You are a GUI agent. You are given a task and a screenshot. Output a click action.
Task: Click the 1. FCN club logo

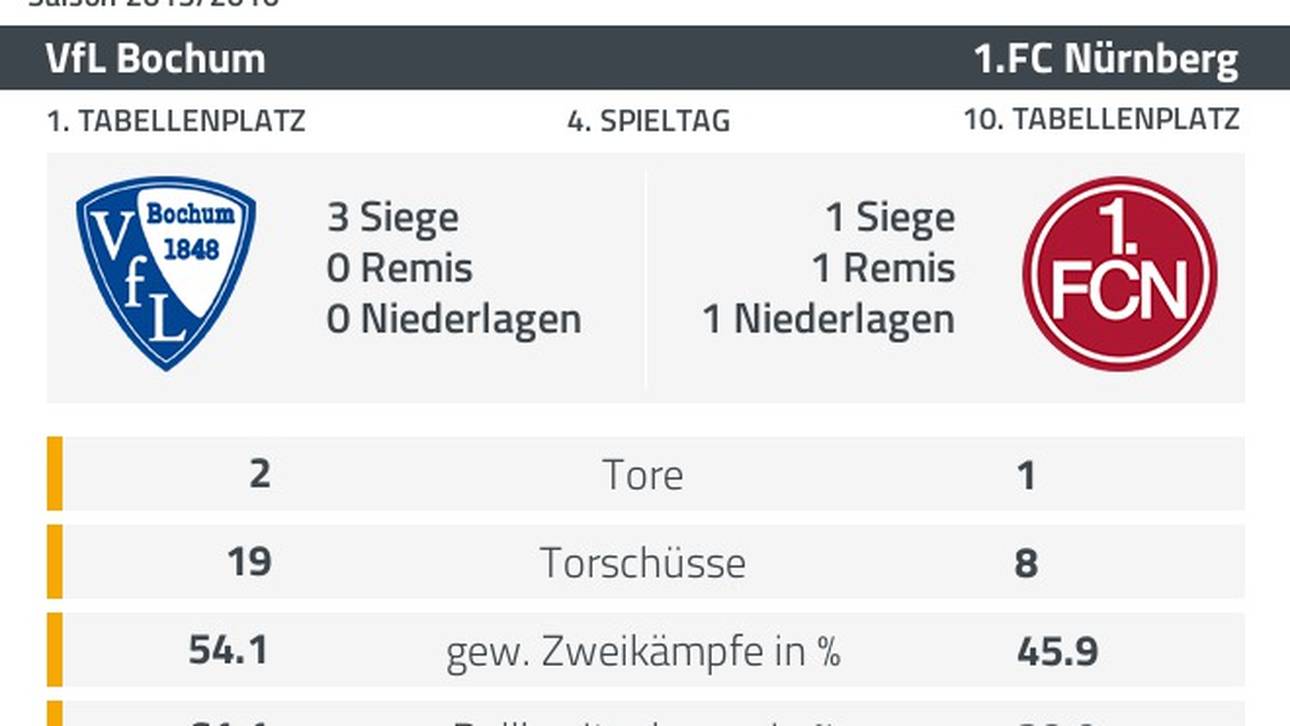tap(1119, 273)
